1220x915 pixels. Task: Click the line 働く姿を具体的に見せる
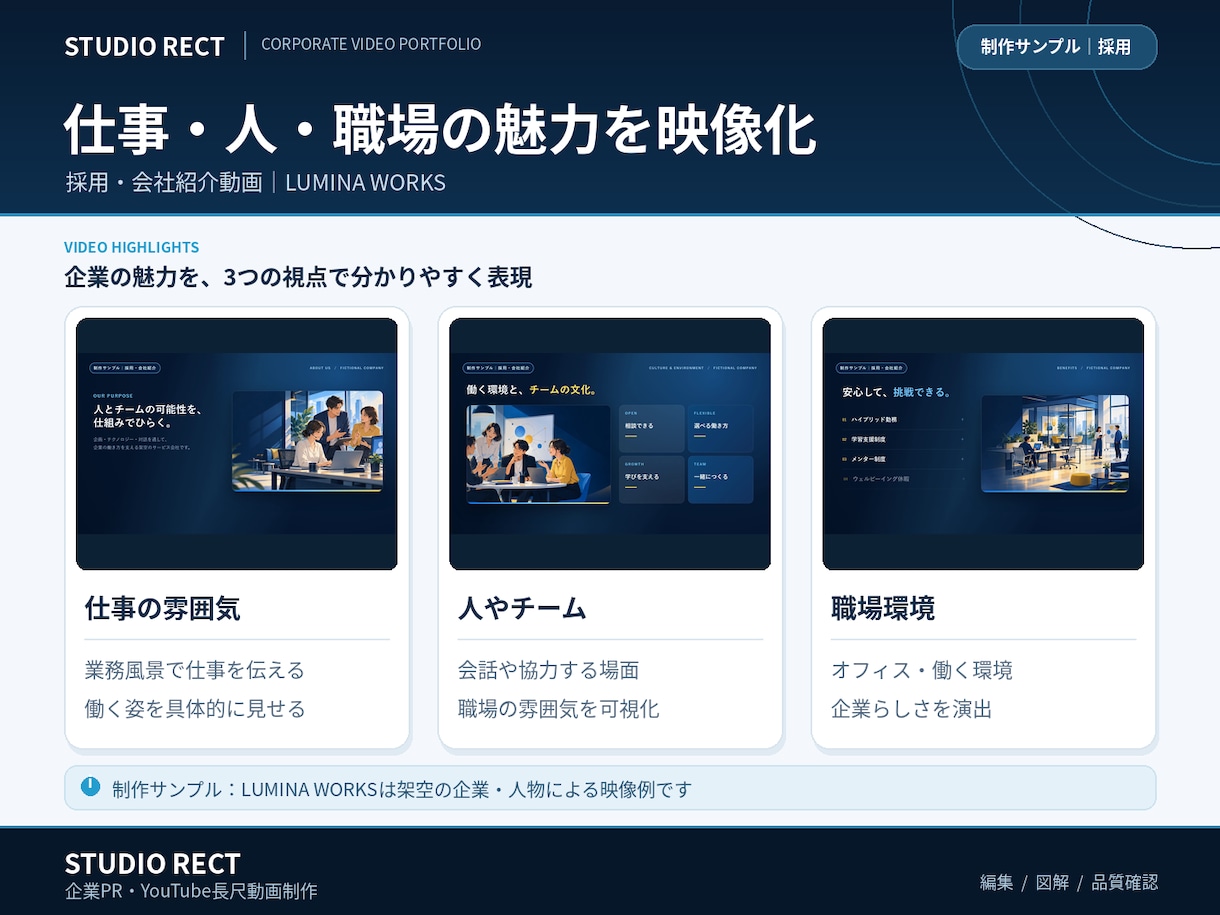[195, 709]
